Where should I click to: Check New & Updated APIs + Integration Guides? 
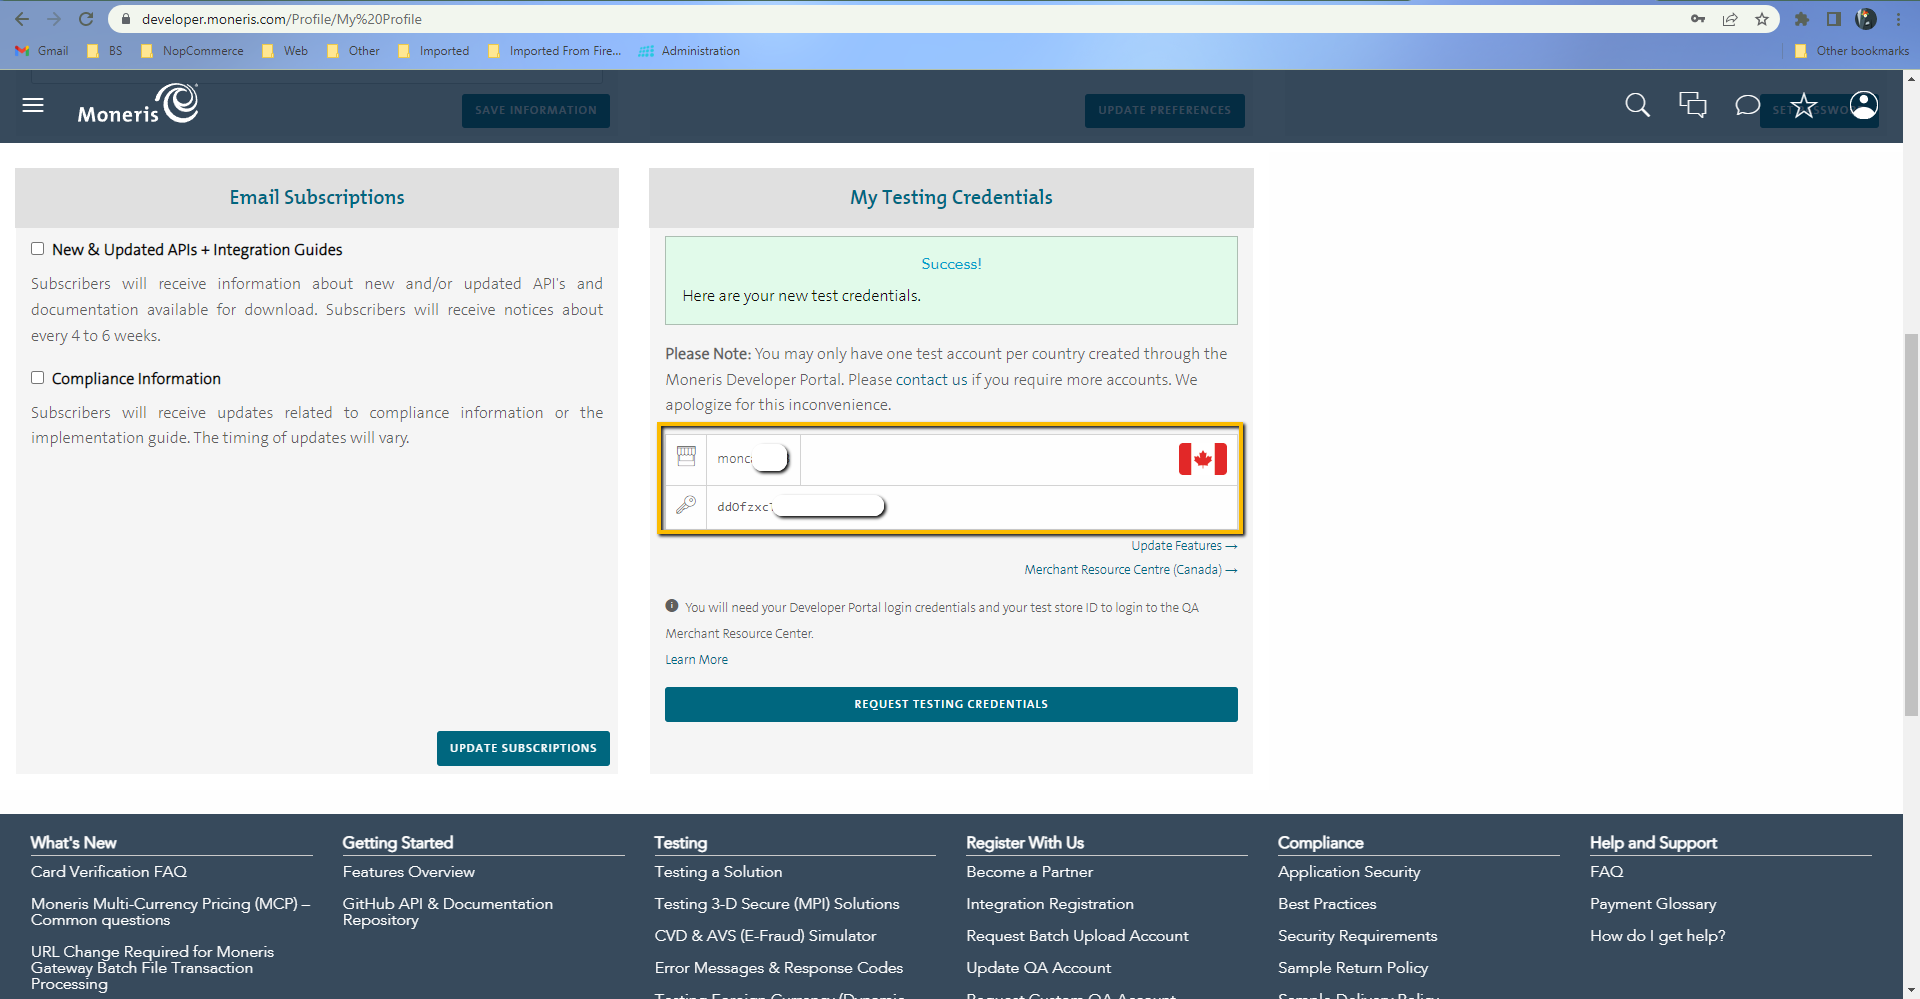tap(37, 249)
